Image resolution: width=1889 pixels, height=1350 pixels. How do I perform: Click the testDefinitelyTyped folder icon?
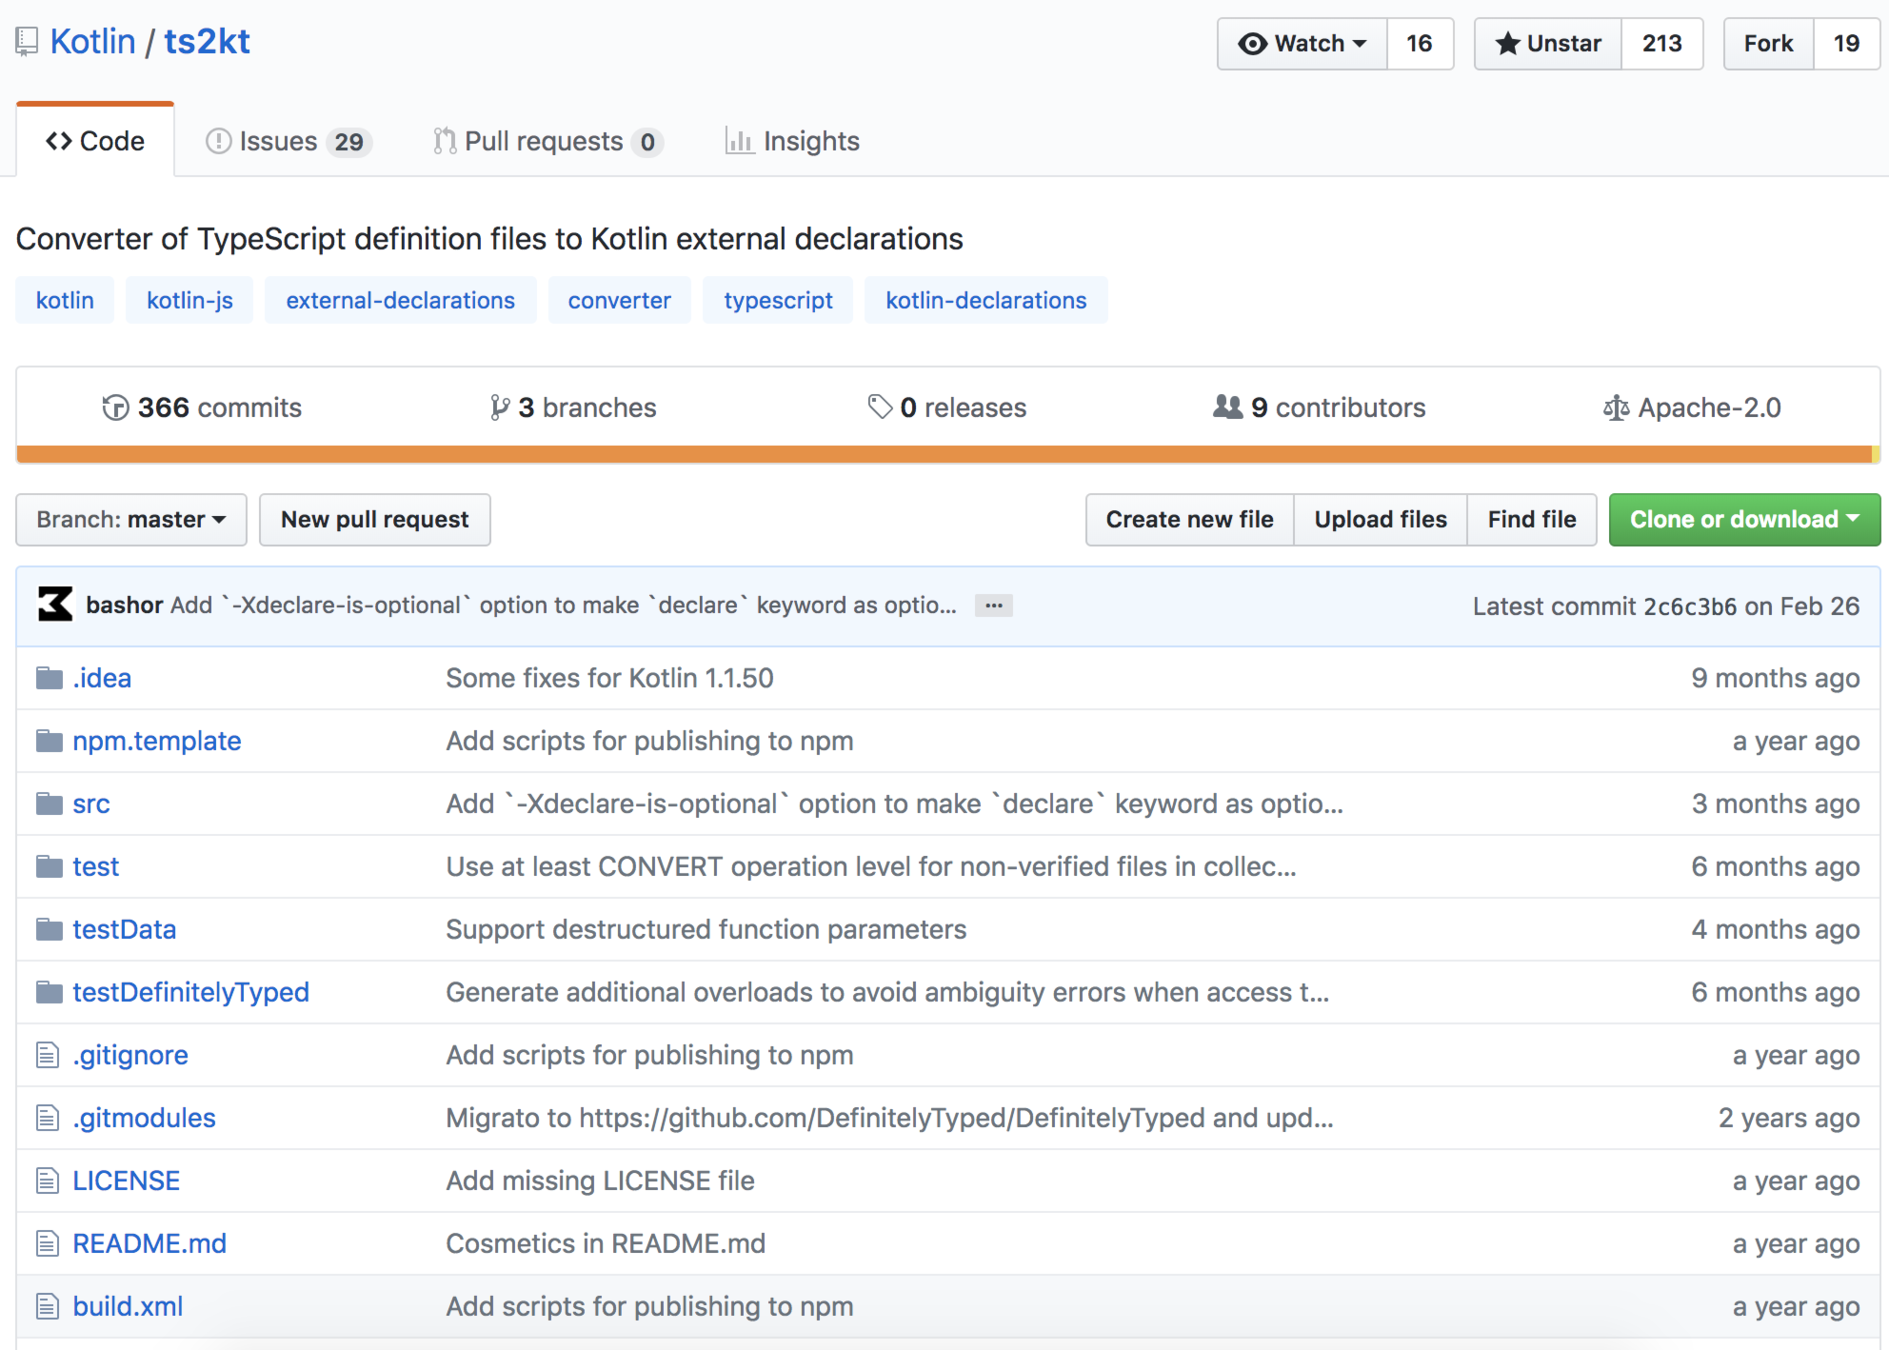(49, 993)
